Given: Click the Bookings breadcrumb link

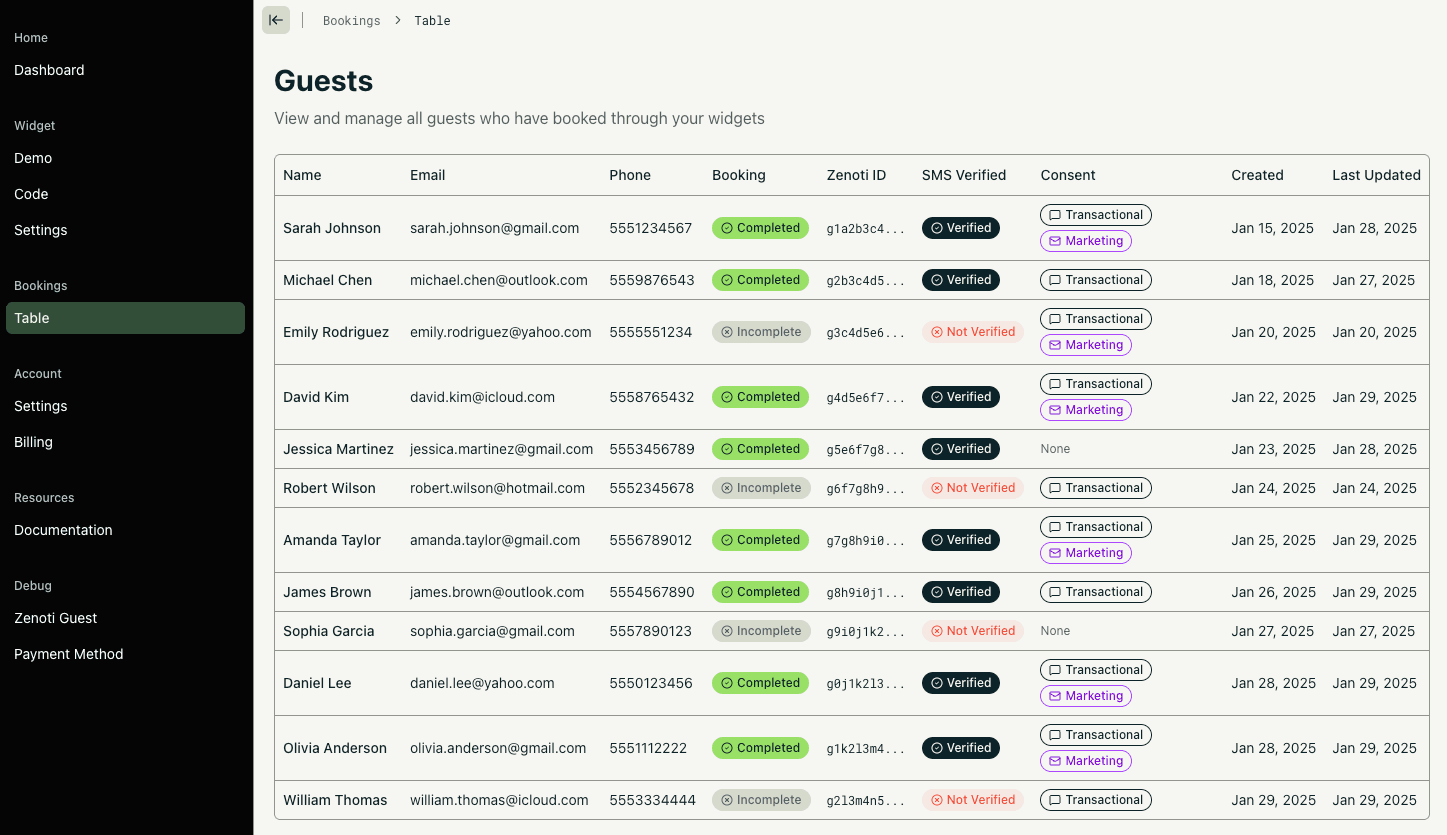Looking at the screenshot, I should (351, 21).
